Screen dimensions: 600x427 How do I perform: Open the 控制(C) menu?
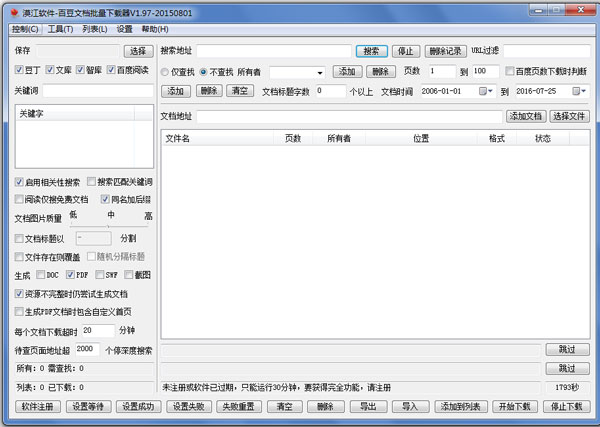point(25,29)
